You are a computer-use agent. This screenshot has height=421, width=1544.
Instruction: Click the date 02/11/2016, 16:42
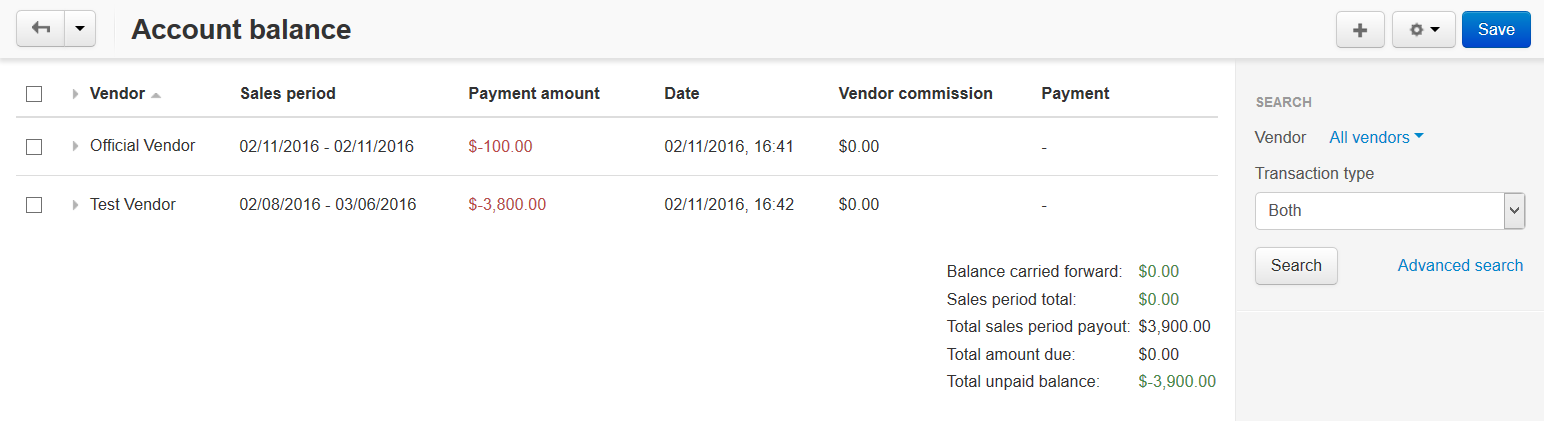[729, 204]
